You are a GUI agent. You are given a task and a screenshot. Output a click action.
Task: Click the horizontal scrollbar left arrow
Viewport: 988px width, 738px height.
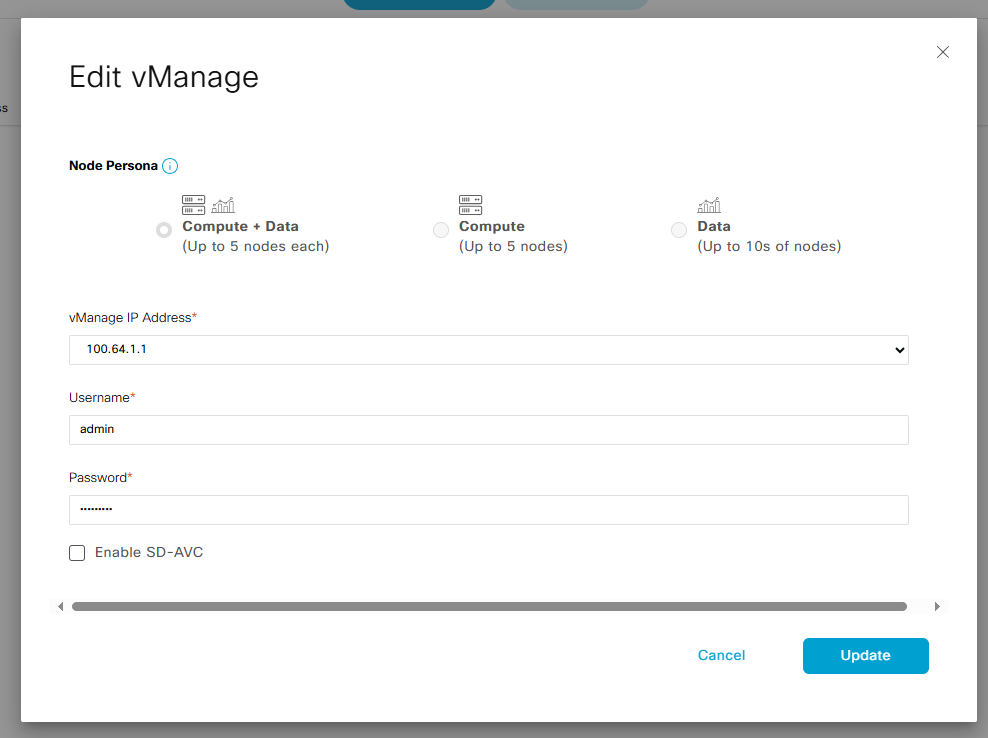pyautogui.click(x=60, y=606)
